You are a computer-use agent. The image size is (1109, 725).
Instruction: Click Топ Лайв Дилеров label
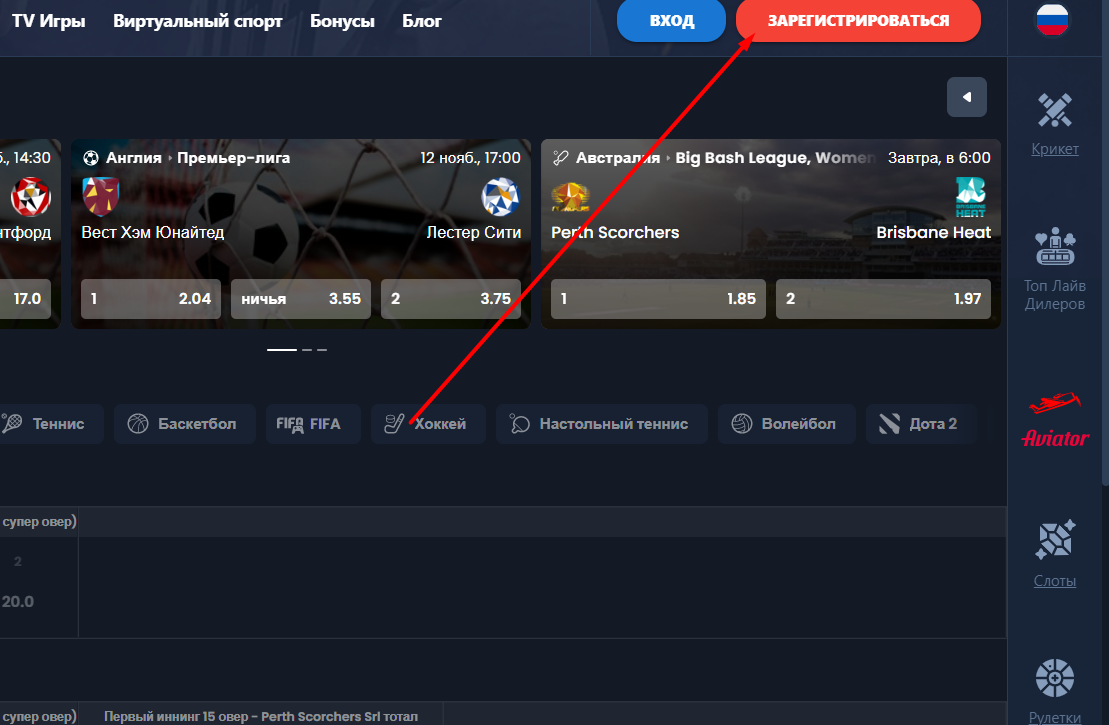tap(1055, 294)
